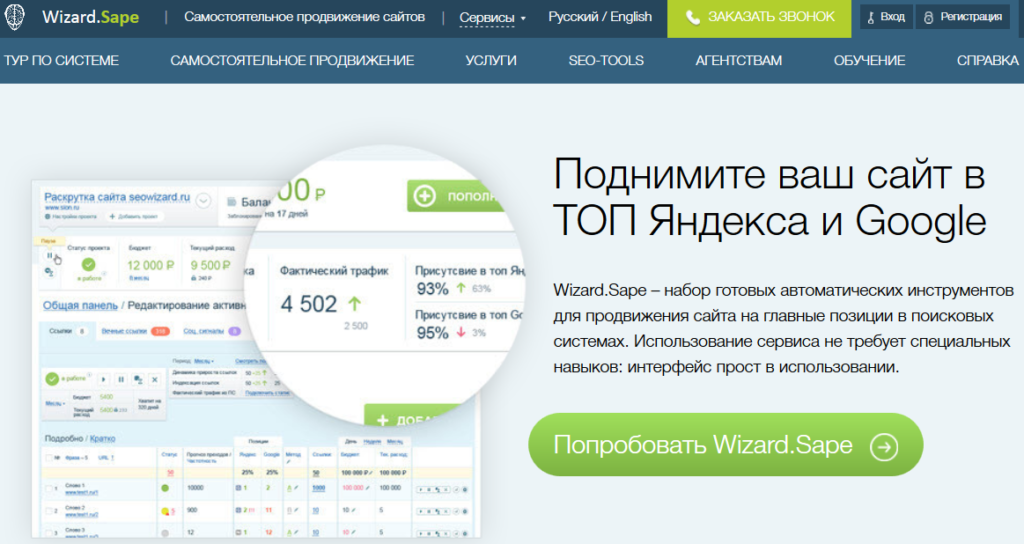Click the Общая панель breadcrumb link

click(x=80, y=305)
